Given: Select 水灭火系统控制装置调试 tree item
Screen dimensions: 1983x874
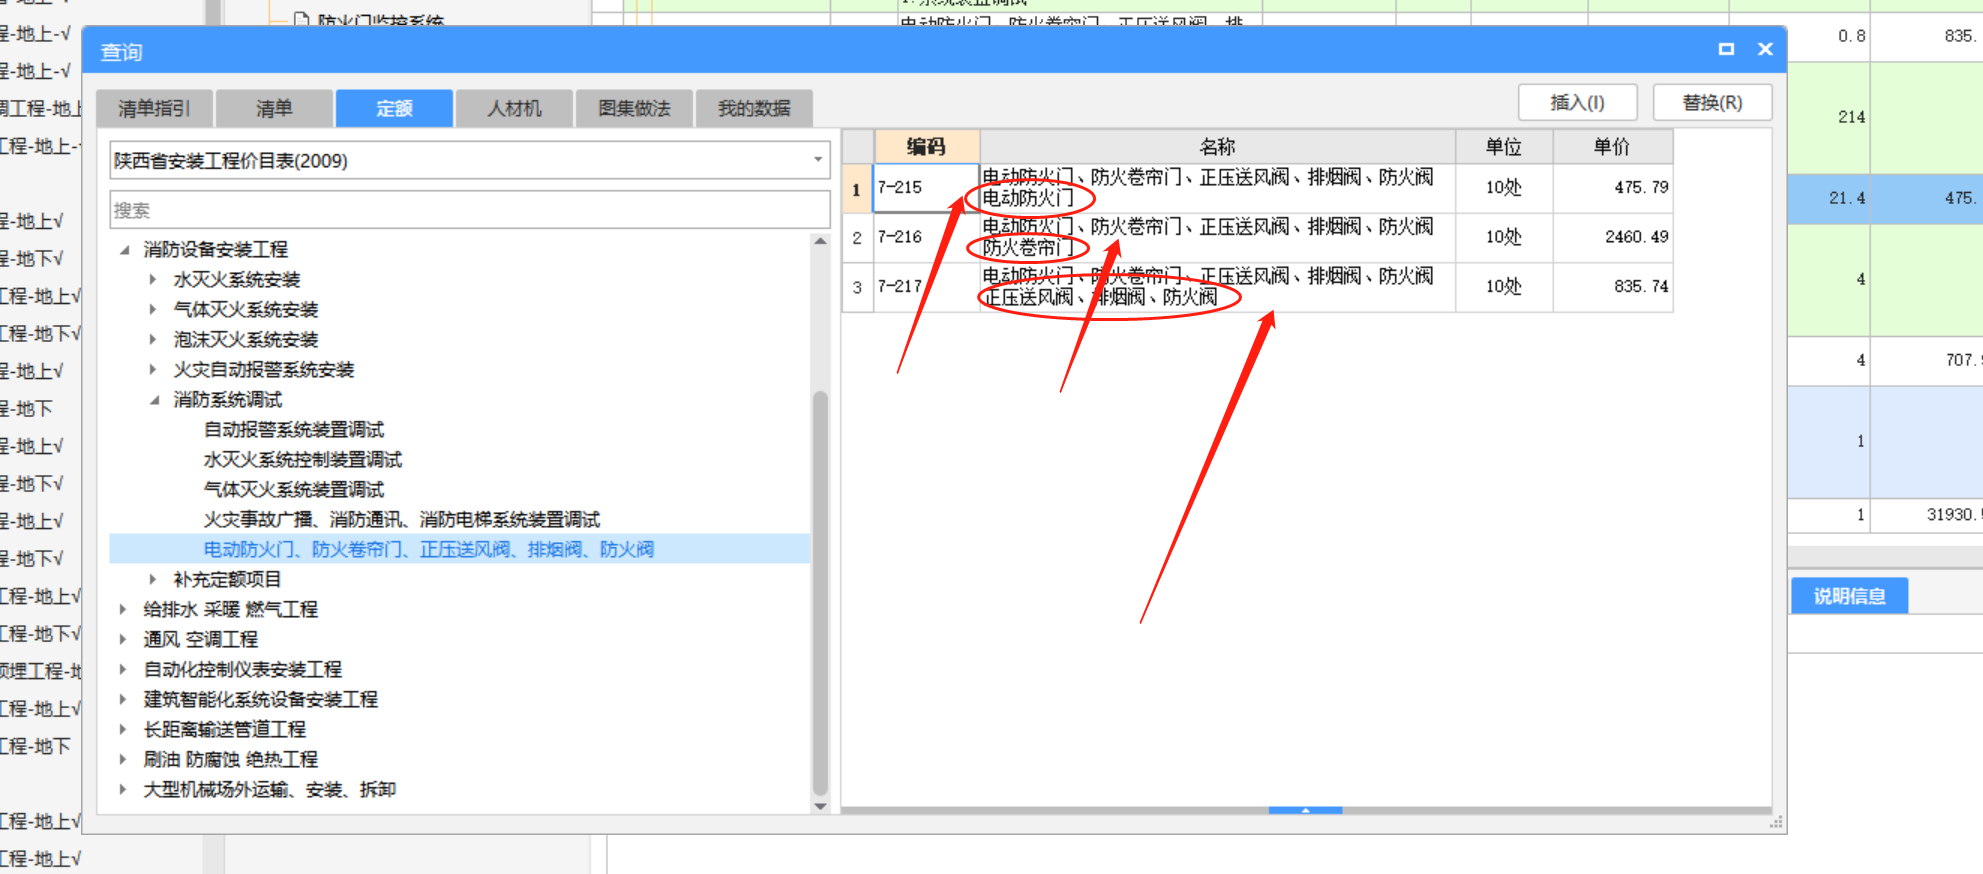Looking at the screenshot, I should (x=303, y=459).
